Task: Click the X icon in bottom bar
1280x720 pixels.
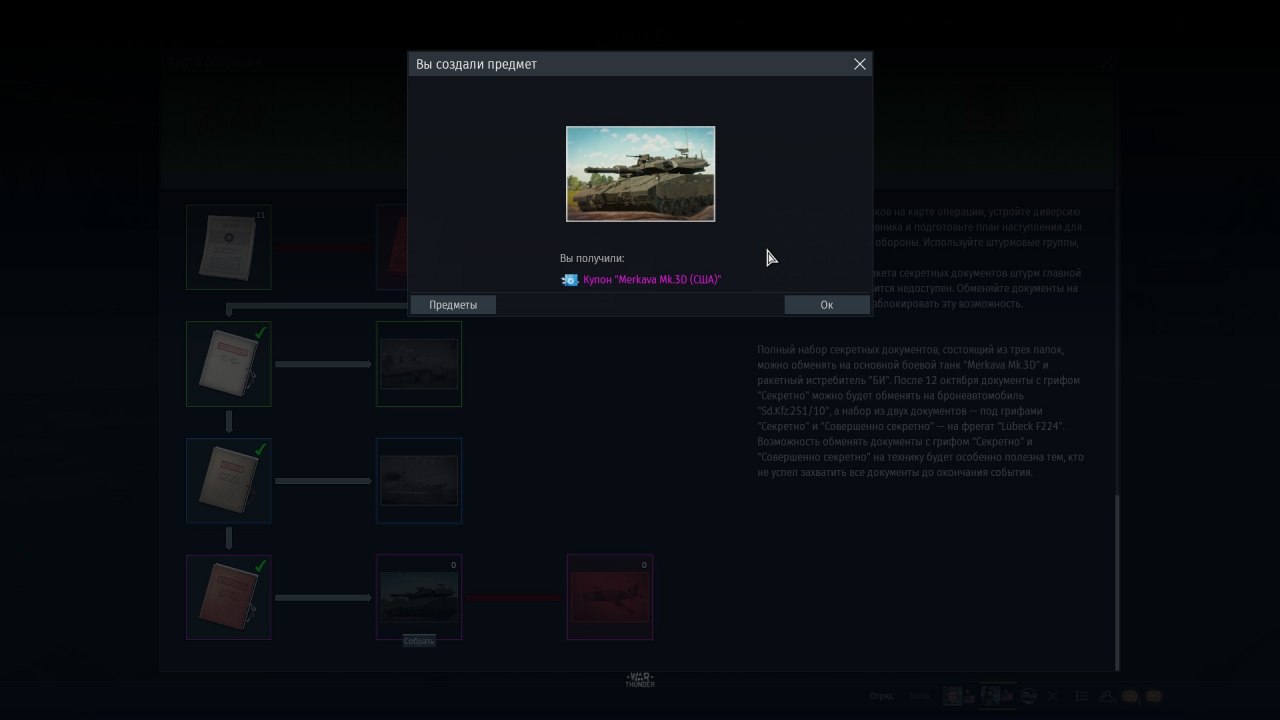Action: click(x=1052, y=696)
